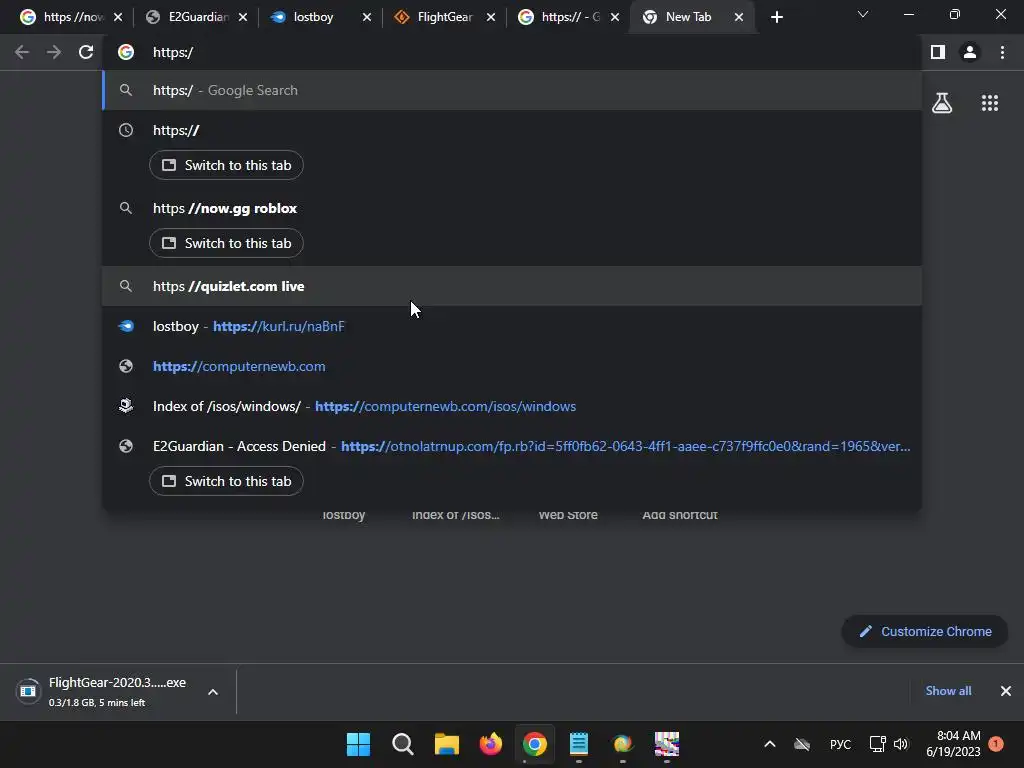The width and height of the screenshot is (1024, 768).
Task: Open the Chrome profile avatar icon
Action: [x=970, y=52]
